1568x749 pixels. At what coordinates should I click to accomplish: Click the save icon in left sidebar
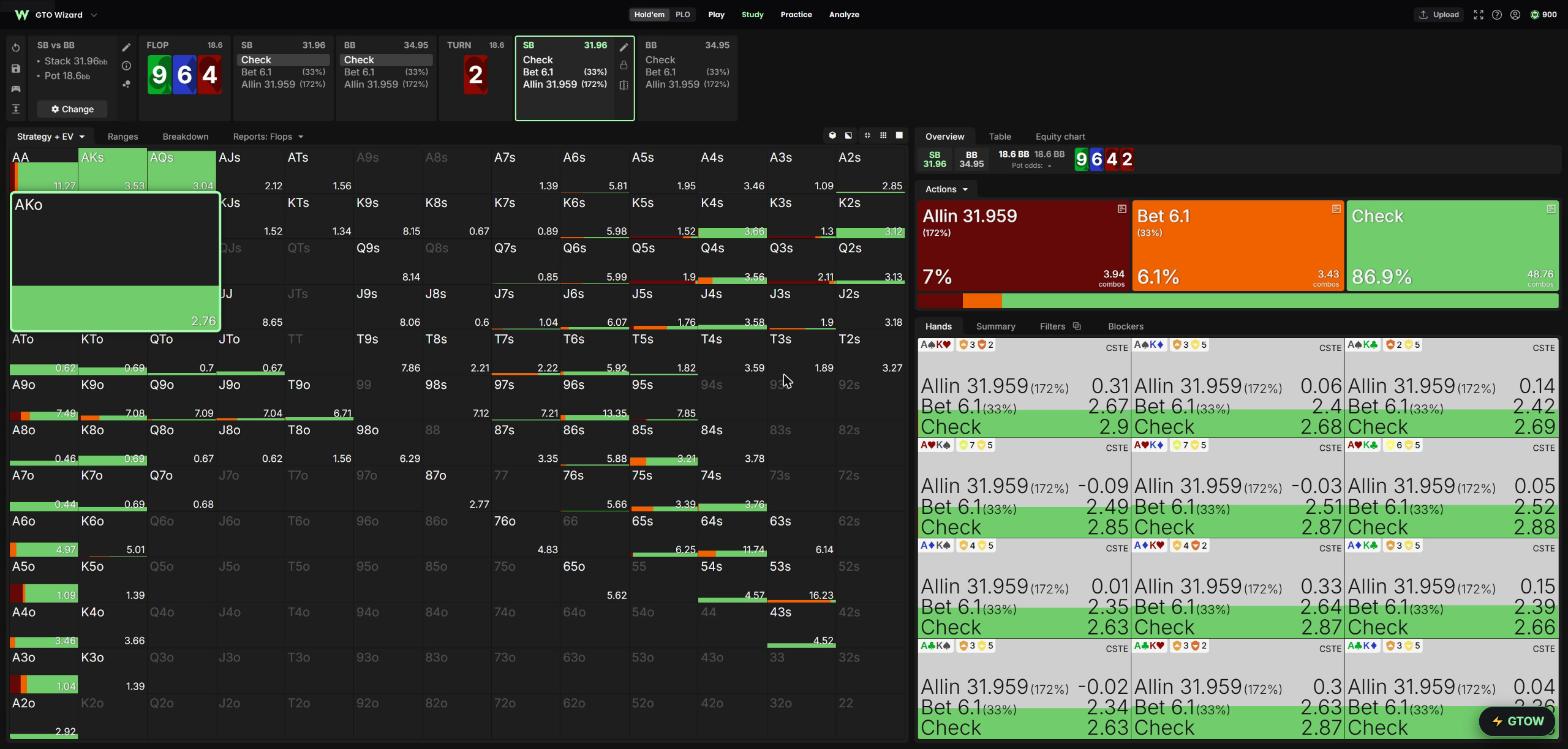point(16,69)
